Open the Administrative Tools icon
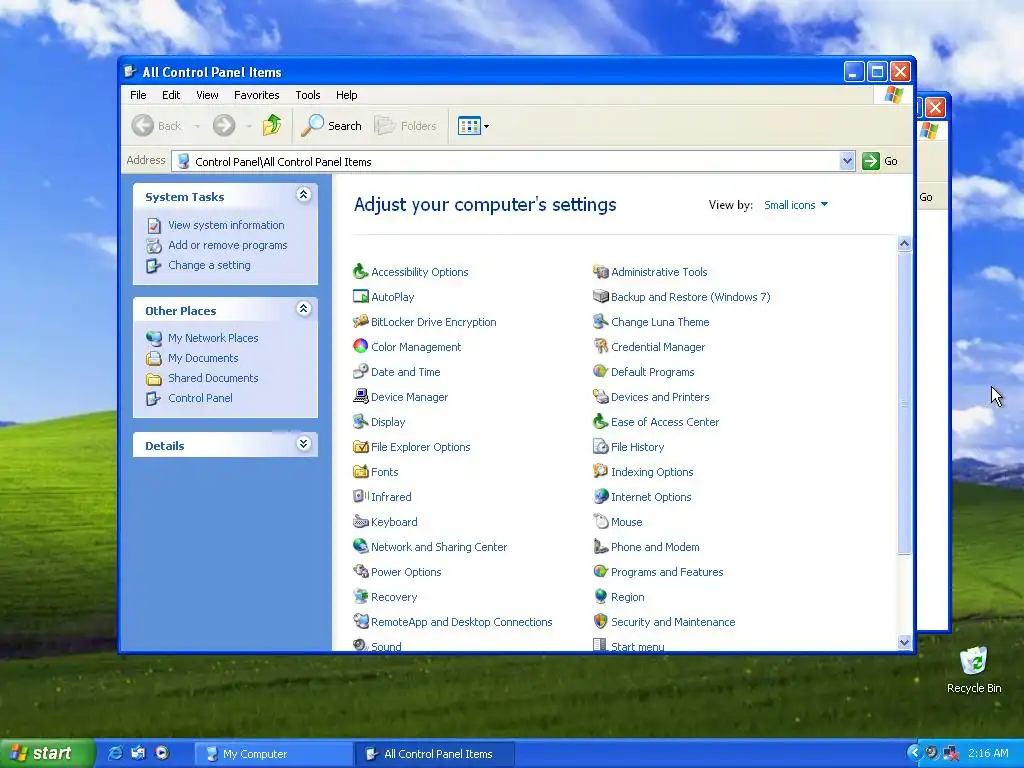The height and width of the screenshot is (768, 1024). point(600,272)
